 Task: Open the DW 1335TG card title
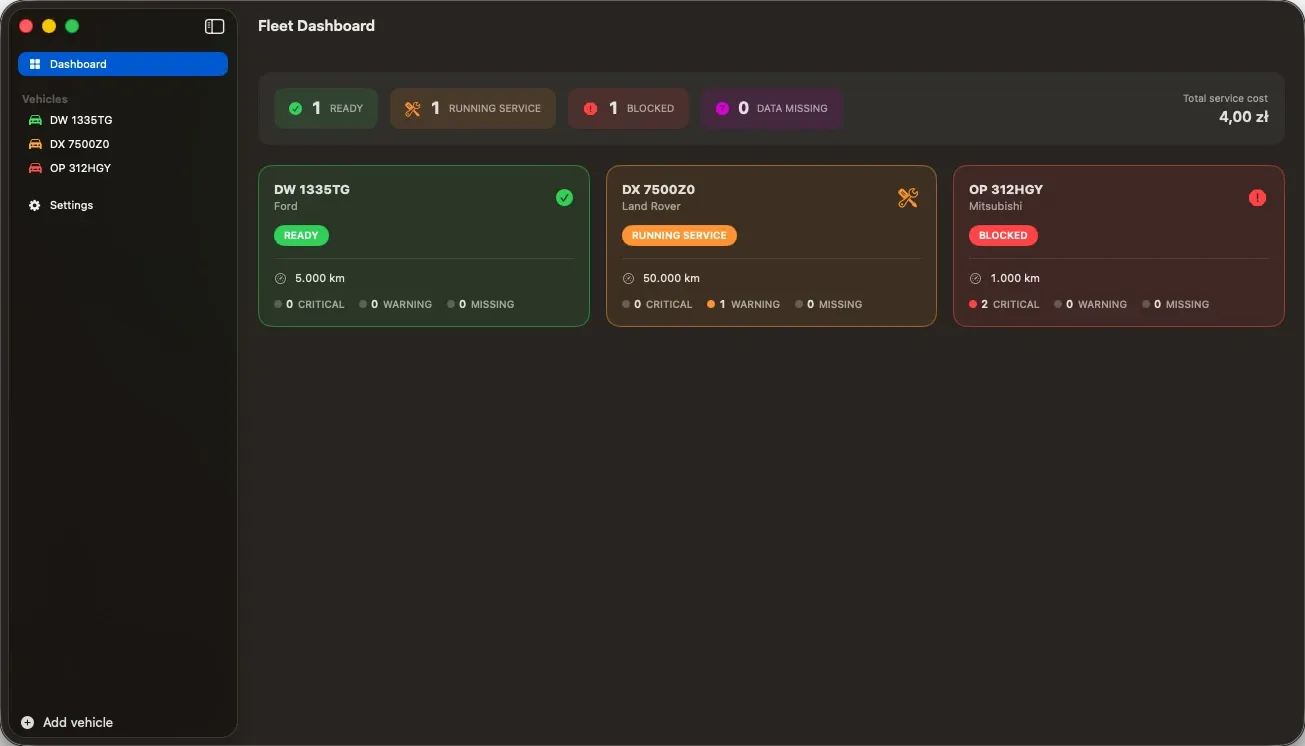[312, 189]
